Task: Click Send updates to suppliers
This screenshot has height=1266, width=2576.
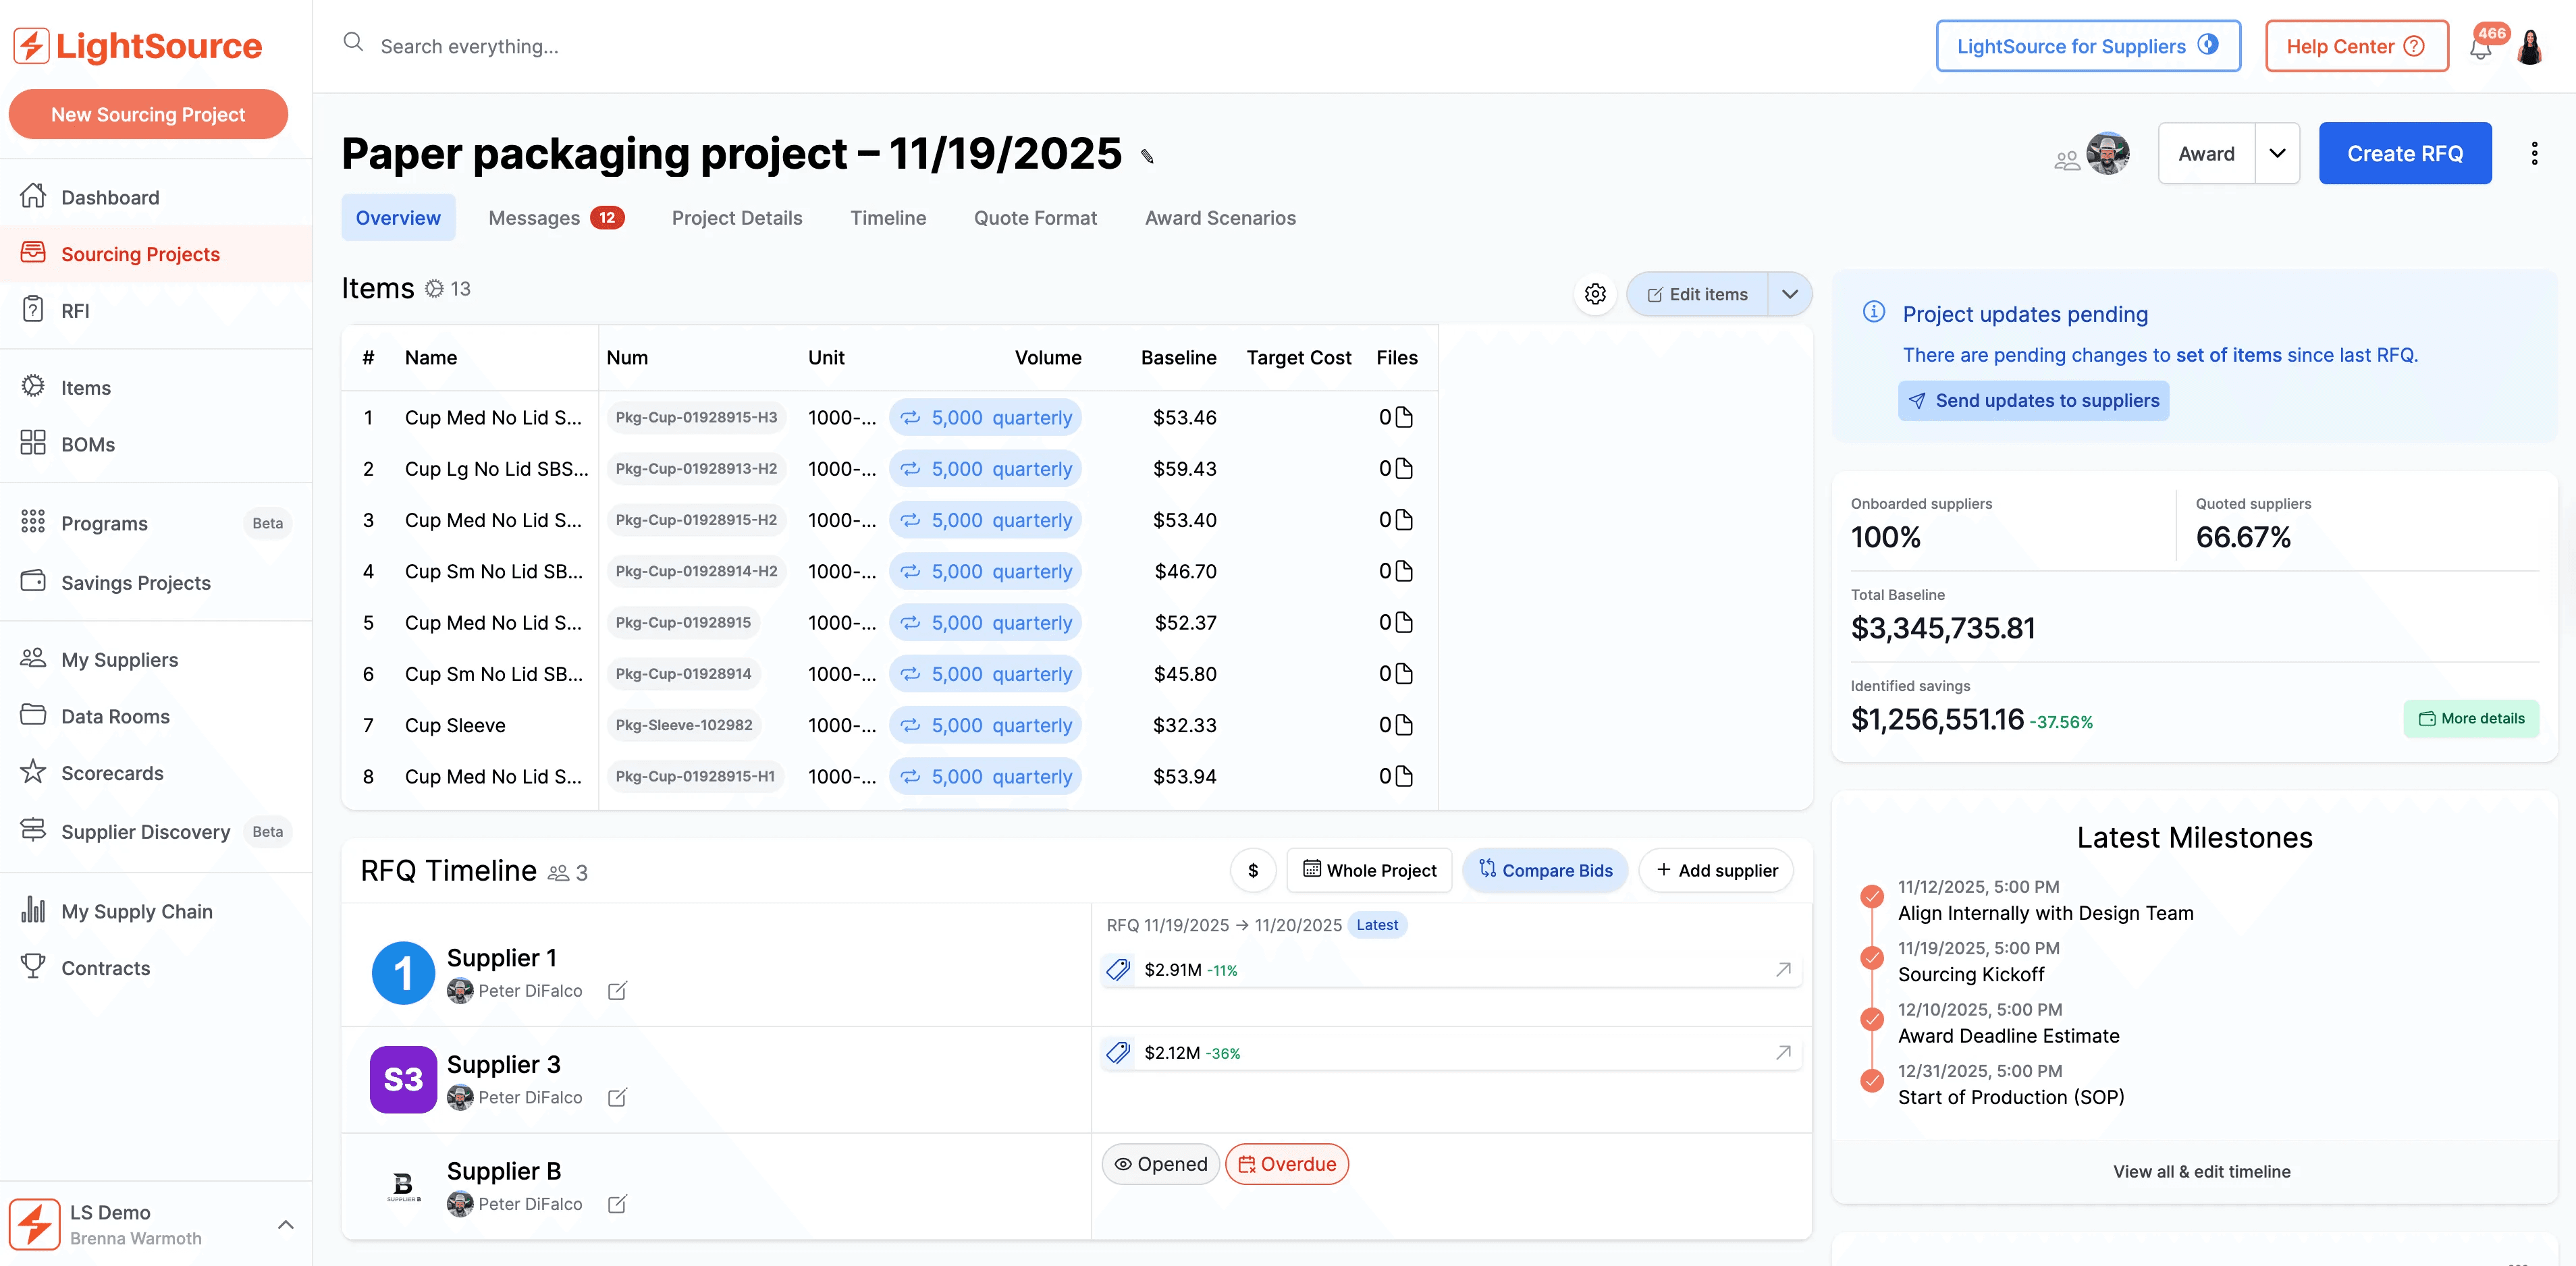Action: [2033, 400]
